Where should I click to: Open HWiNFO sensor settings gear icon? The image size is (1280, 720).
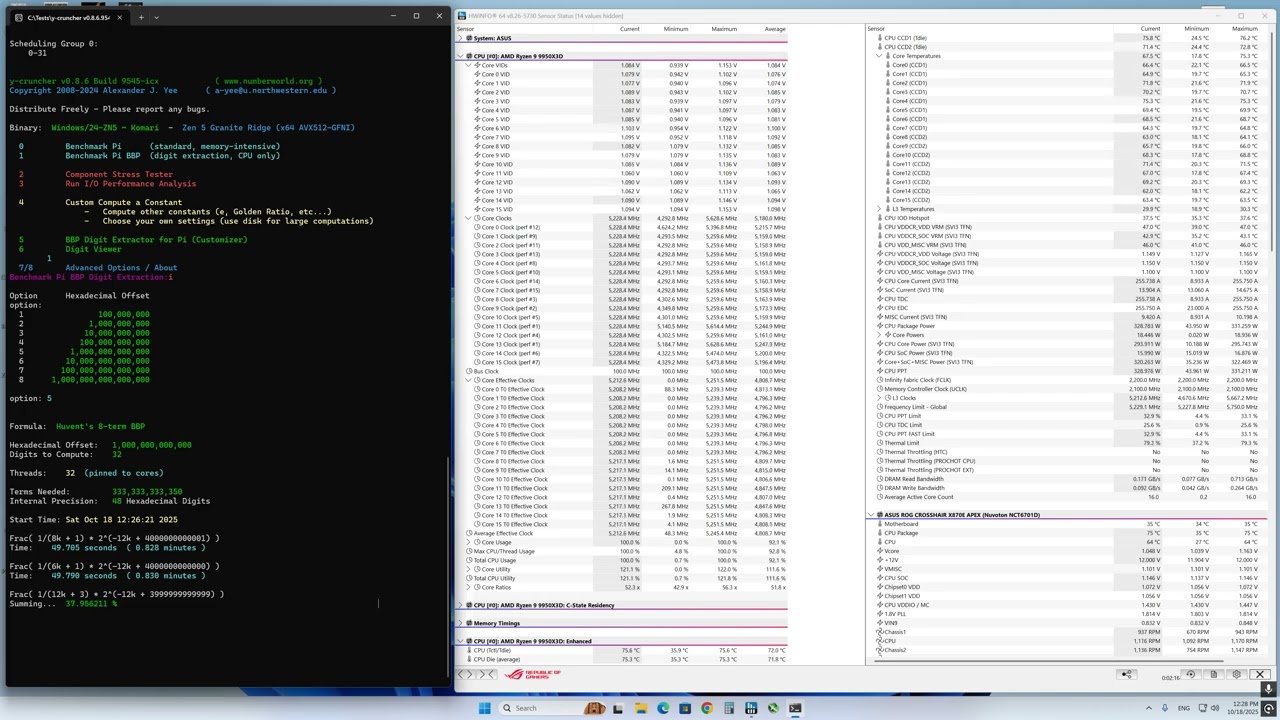click(x=1237, y=674)
